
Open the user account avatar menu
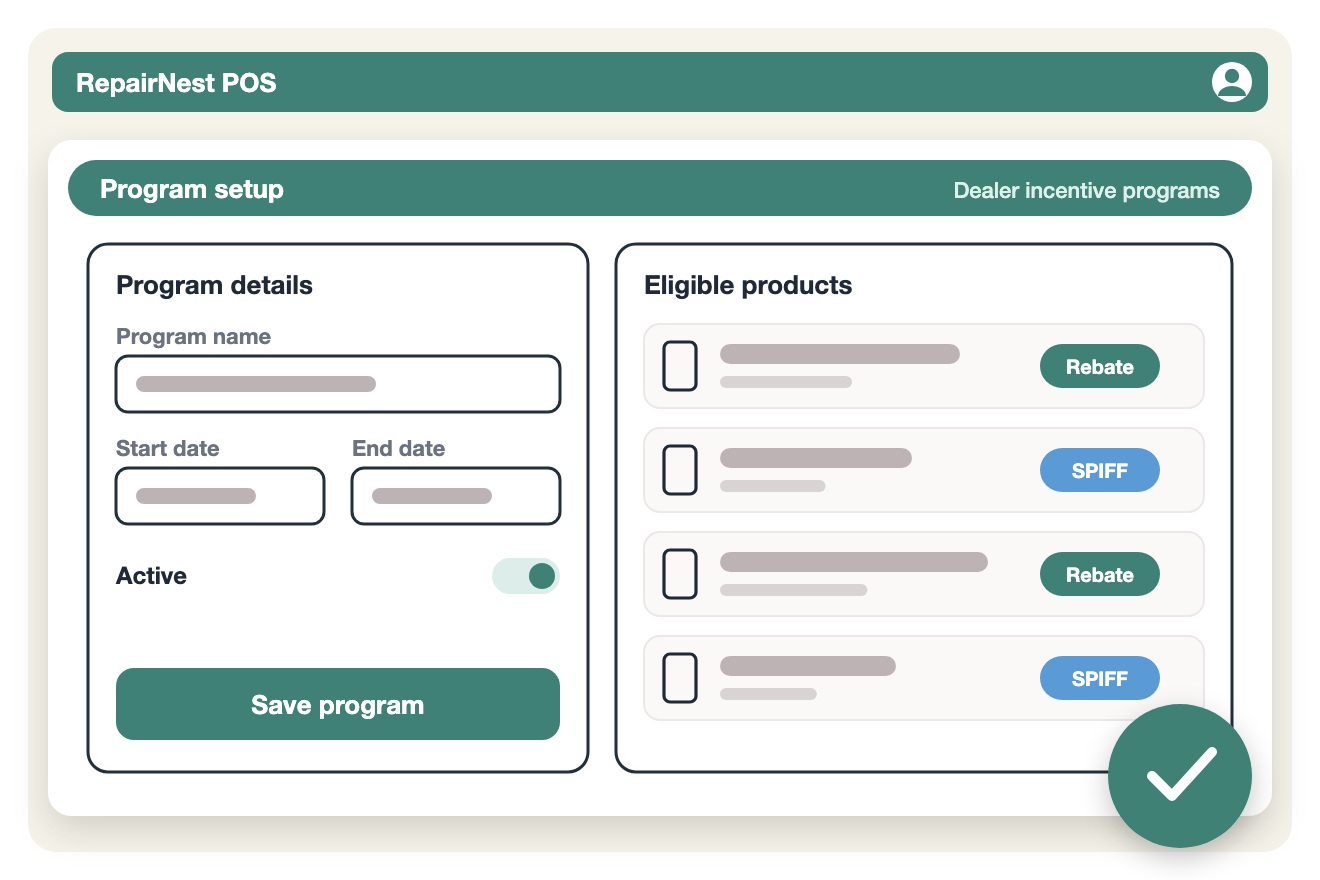click(x=1232, y=82)
